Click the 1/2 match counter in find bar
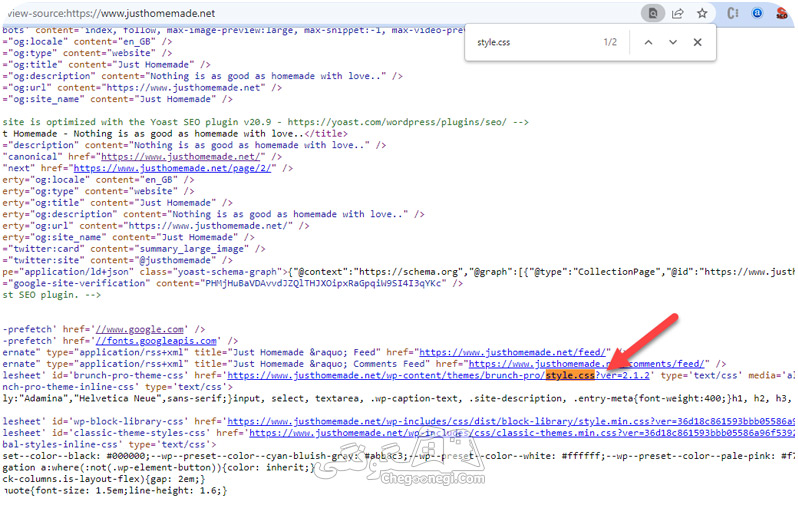The width and height of the screenshot is (798, 508). [x=610, y=42]
